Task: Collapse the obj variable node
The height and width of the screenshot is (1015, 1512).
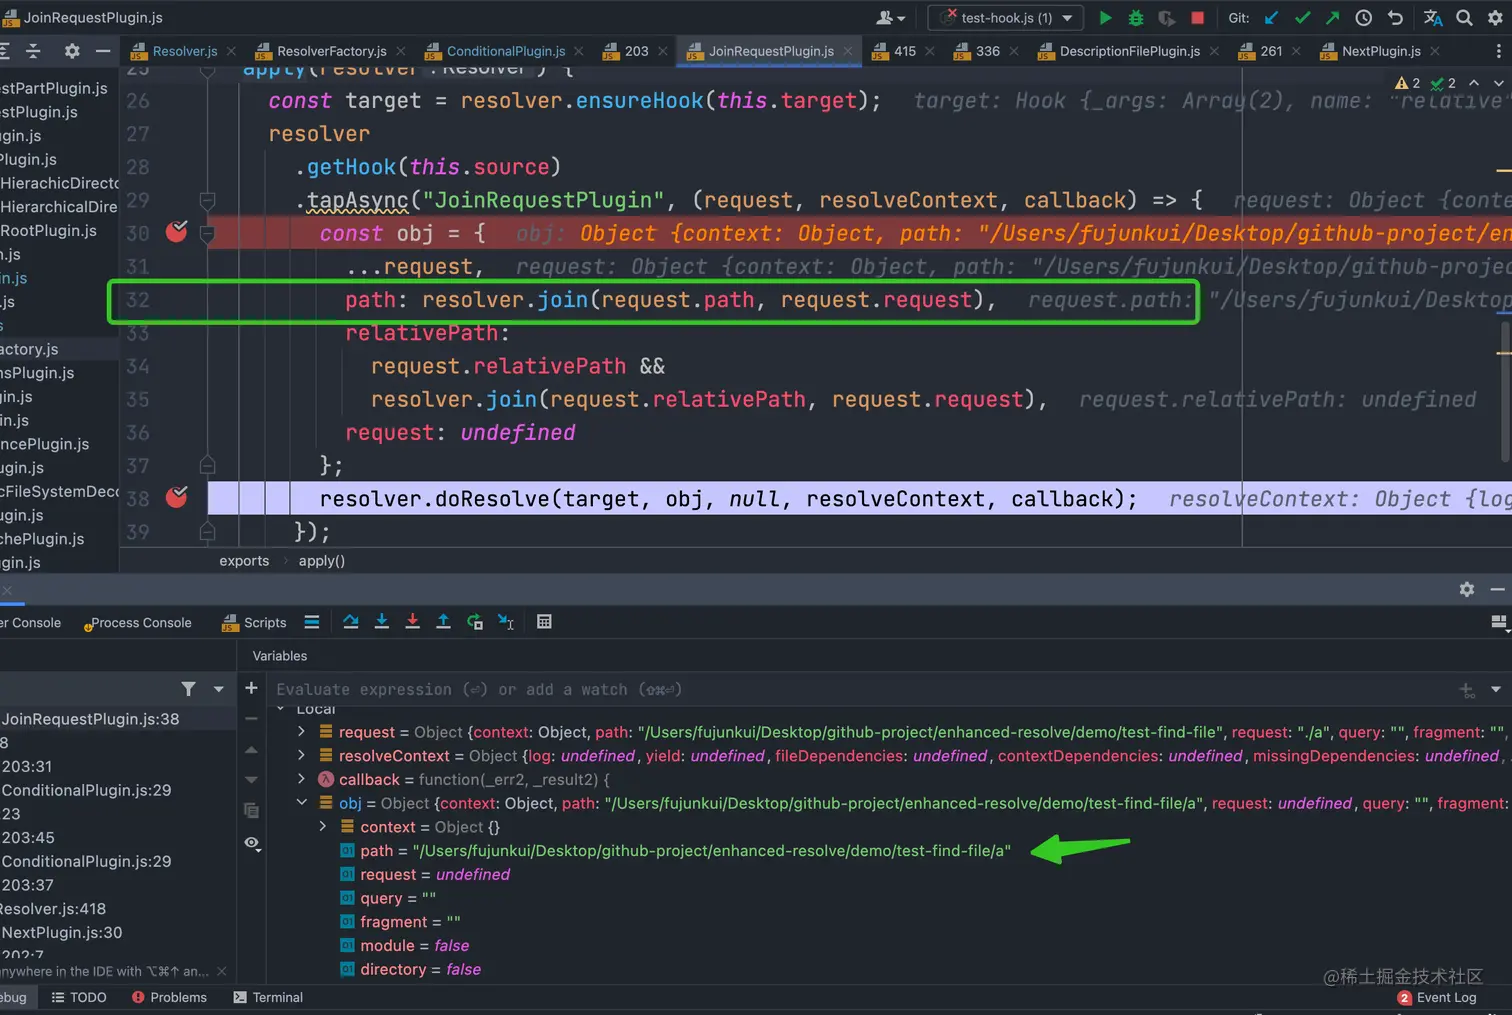Action: (302, 803)
